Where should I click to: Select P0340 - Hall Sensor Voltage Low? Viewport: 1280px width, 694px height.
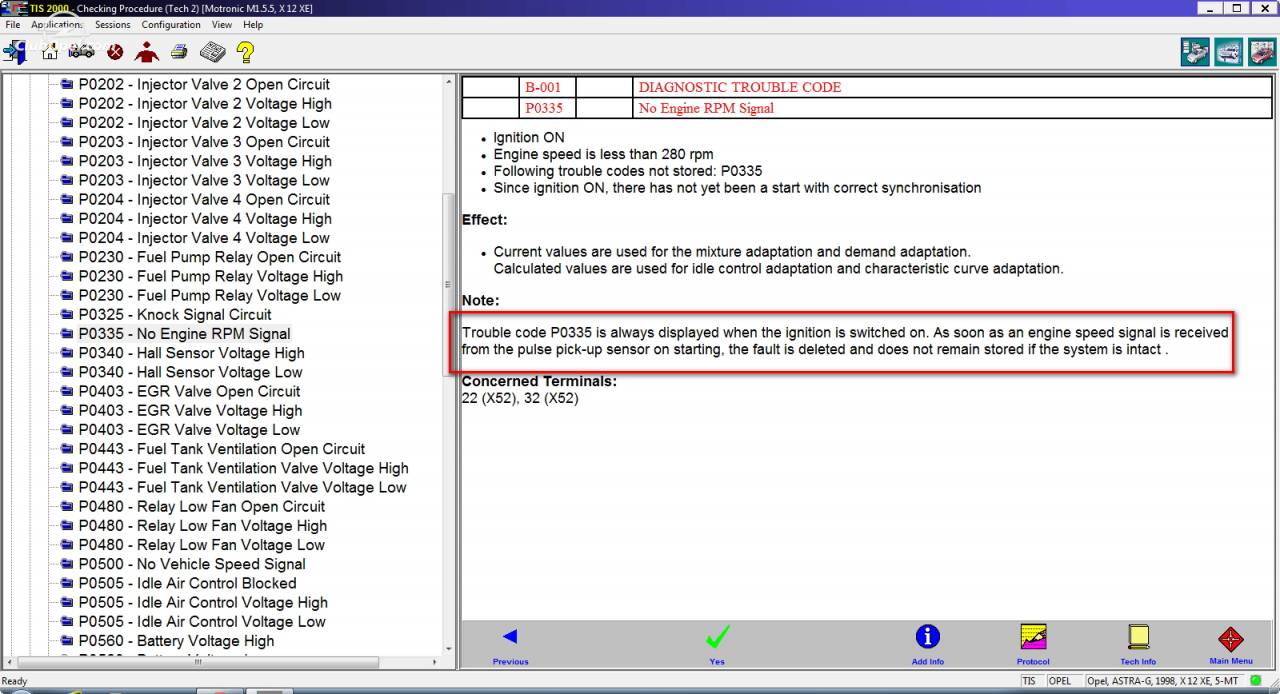(191, 372)
